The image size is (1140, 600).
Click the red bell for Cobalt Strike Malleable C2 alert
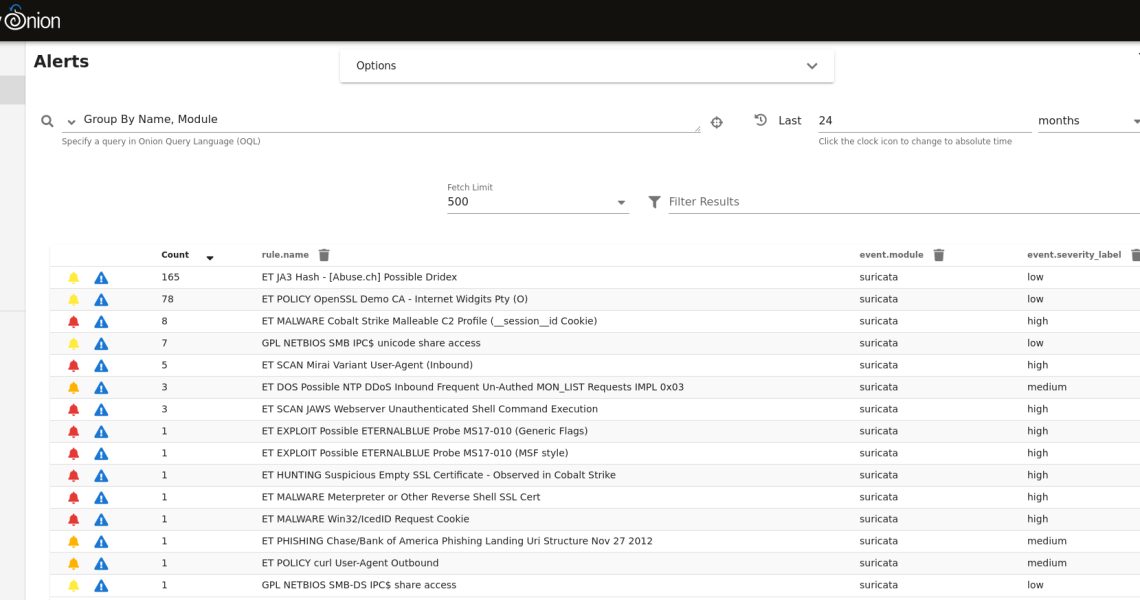[x=73, y=321]
